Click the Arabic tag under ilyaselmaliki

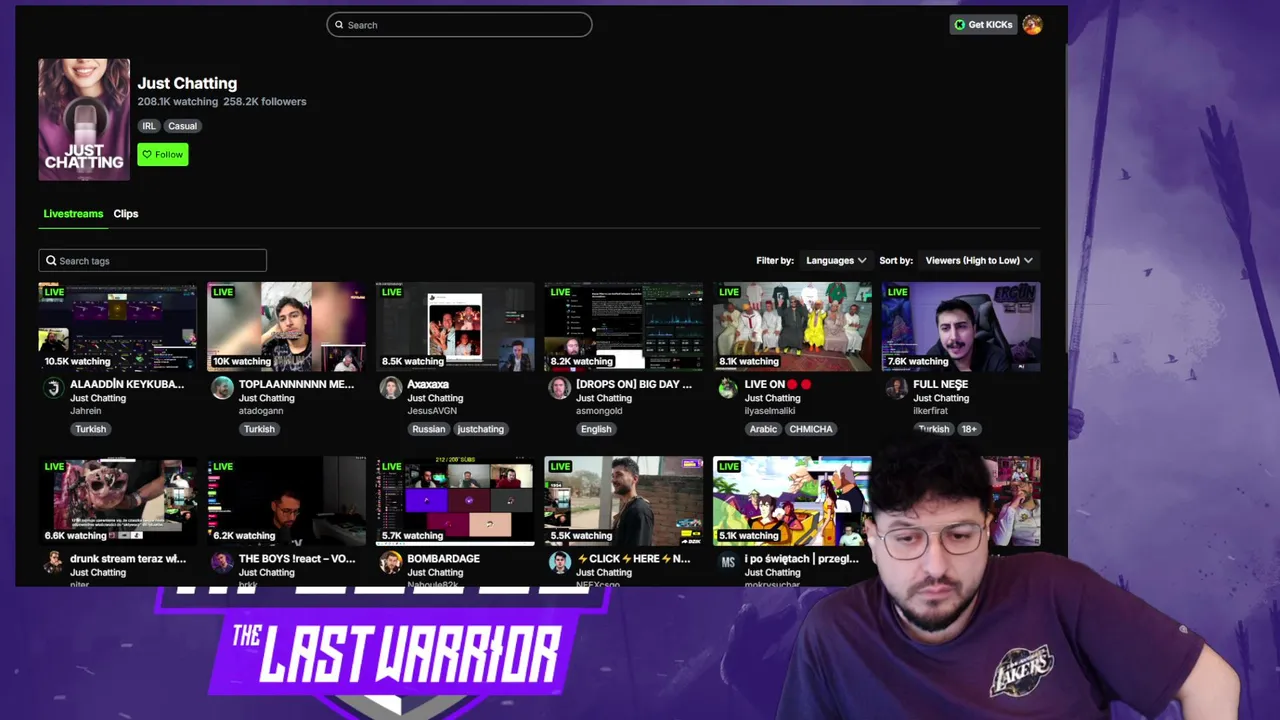[x=763, y=429]
